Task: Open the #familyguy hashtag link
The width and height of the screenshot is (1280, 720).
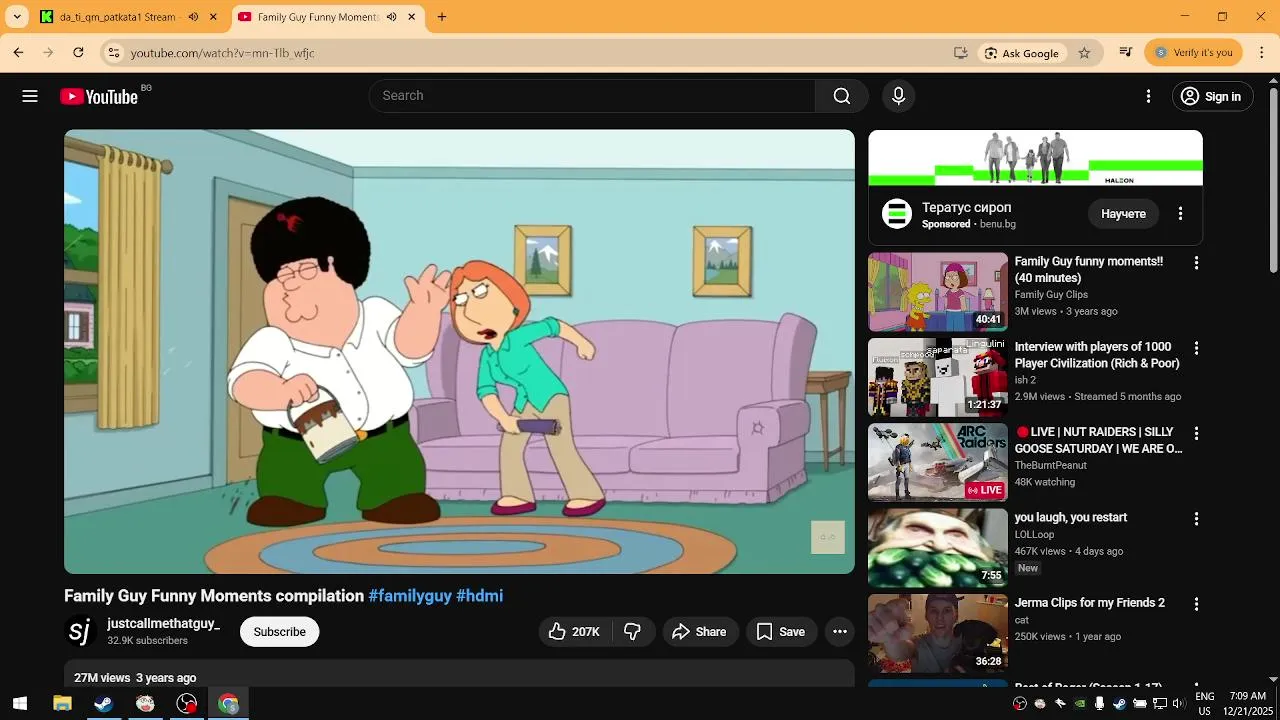Action: (410, 596)
